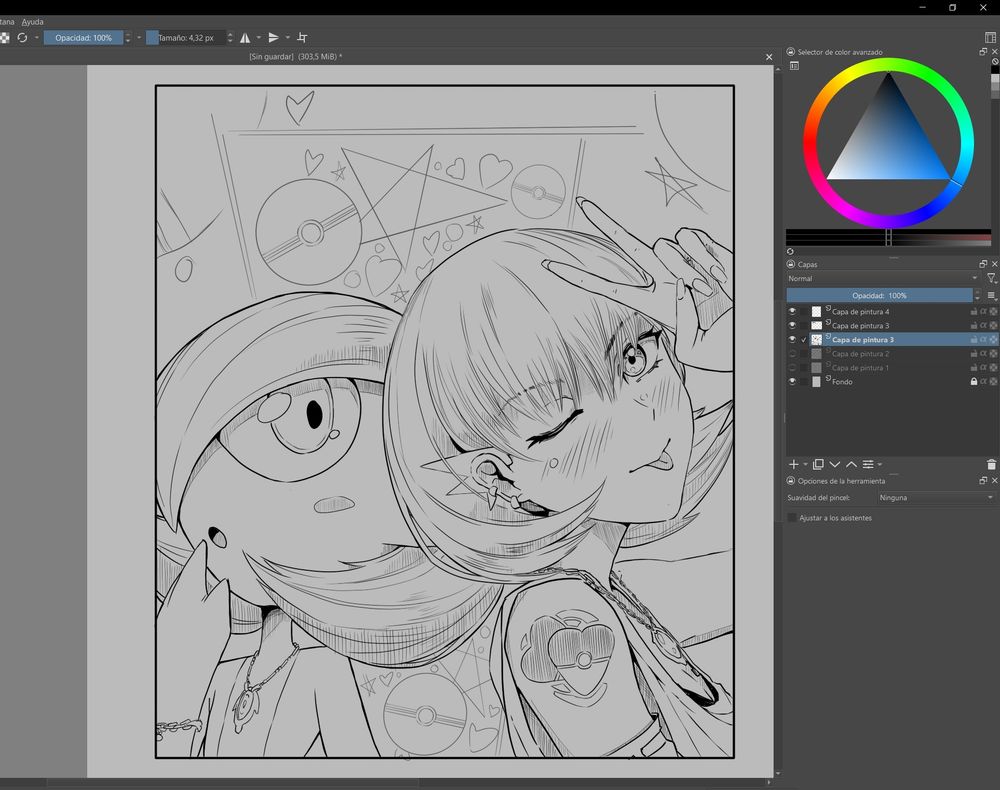This screenshot has height=790, width=1000.
Task: Enable Ajustar a los asistentes checkbox
Action: [792, 518]
